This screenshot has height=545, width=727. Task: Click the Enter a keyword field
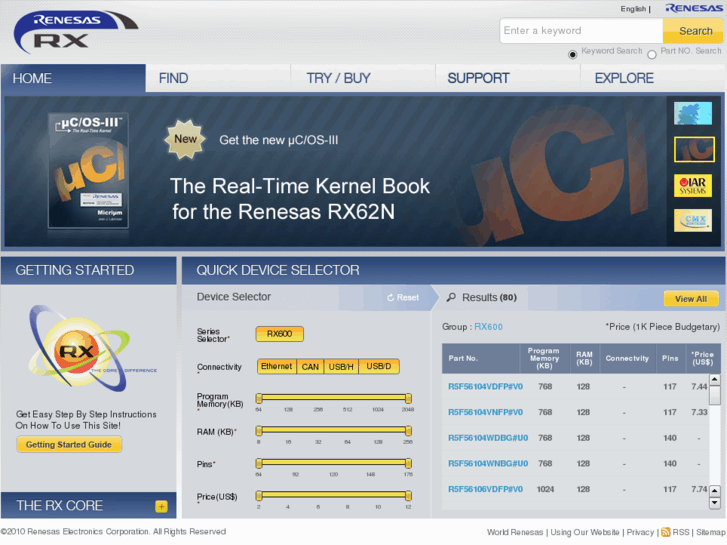click(581, 31)
